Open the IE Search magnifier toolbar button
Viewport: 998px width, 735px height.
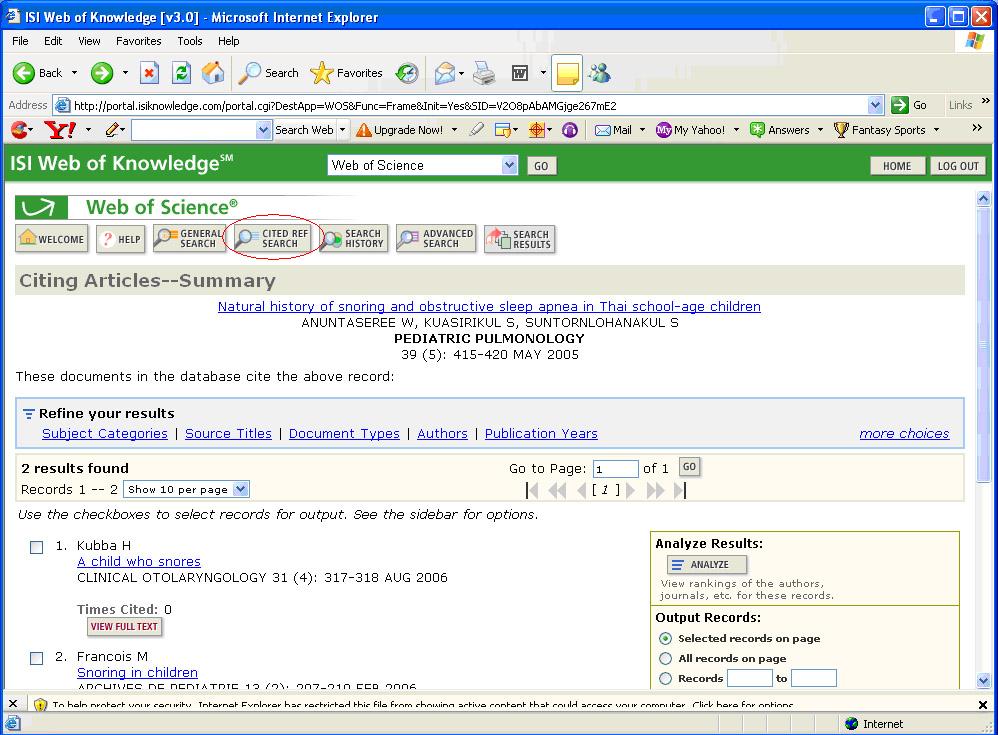click(x=269, y=73)
